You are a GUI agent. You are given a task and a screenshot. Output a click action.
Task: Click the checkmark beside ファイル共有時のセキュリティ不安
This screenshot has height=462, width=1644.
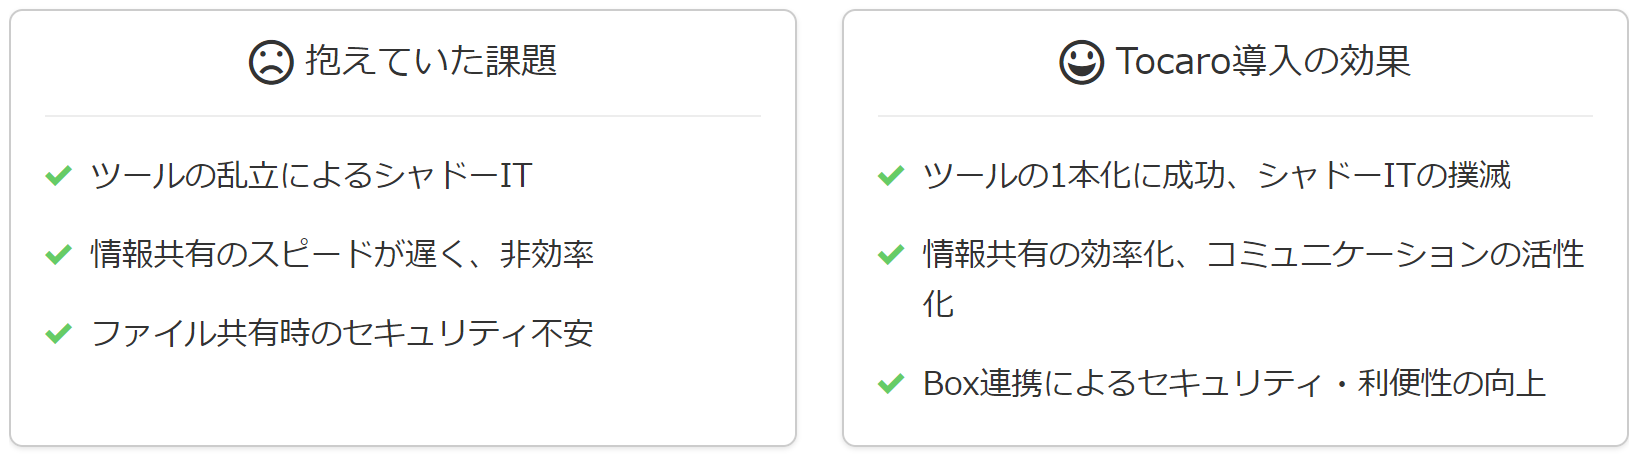pyautogui.click(x=59, y=333)
